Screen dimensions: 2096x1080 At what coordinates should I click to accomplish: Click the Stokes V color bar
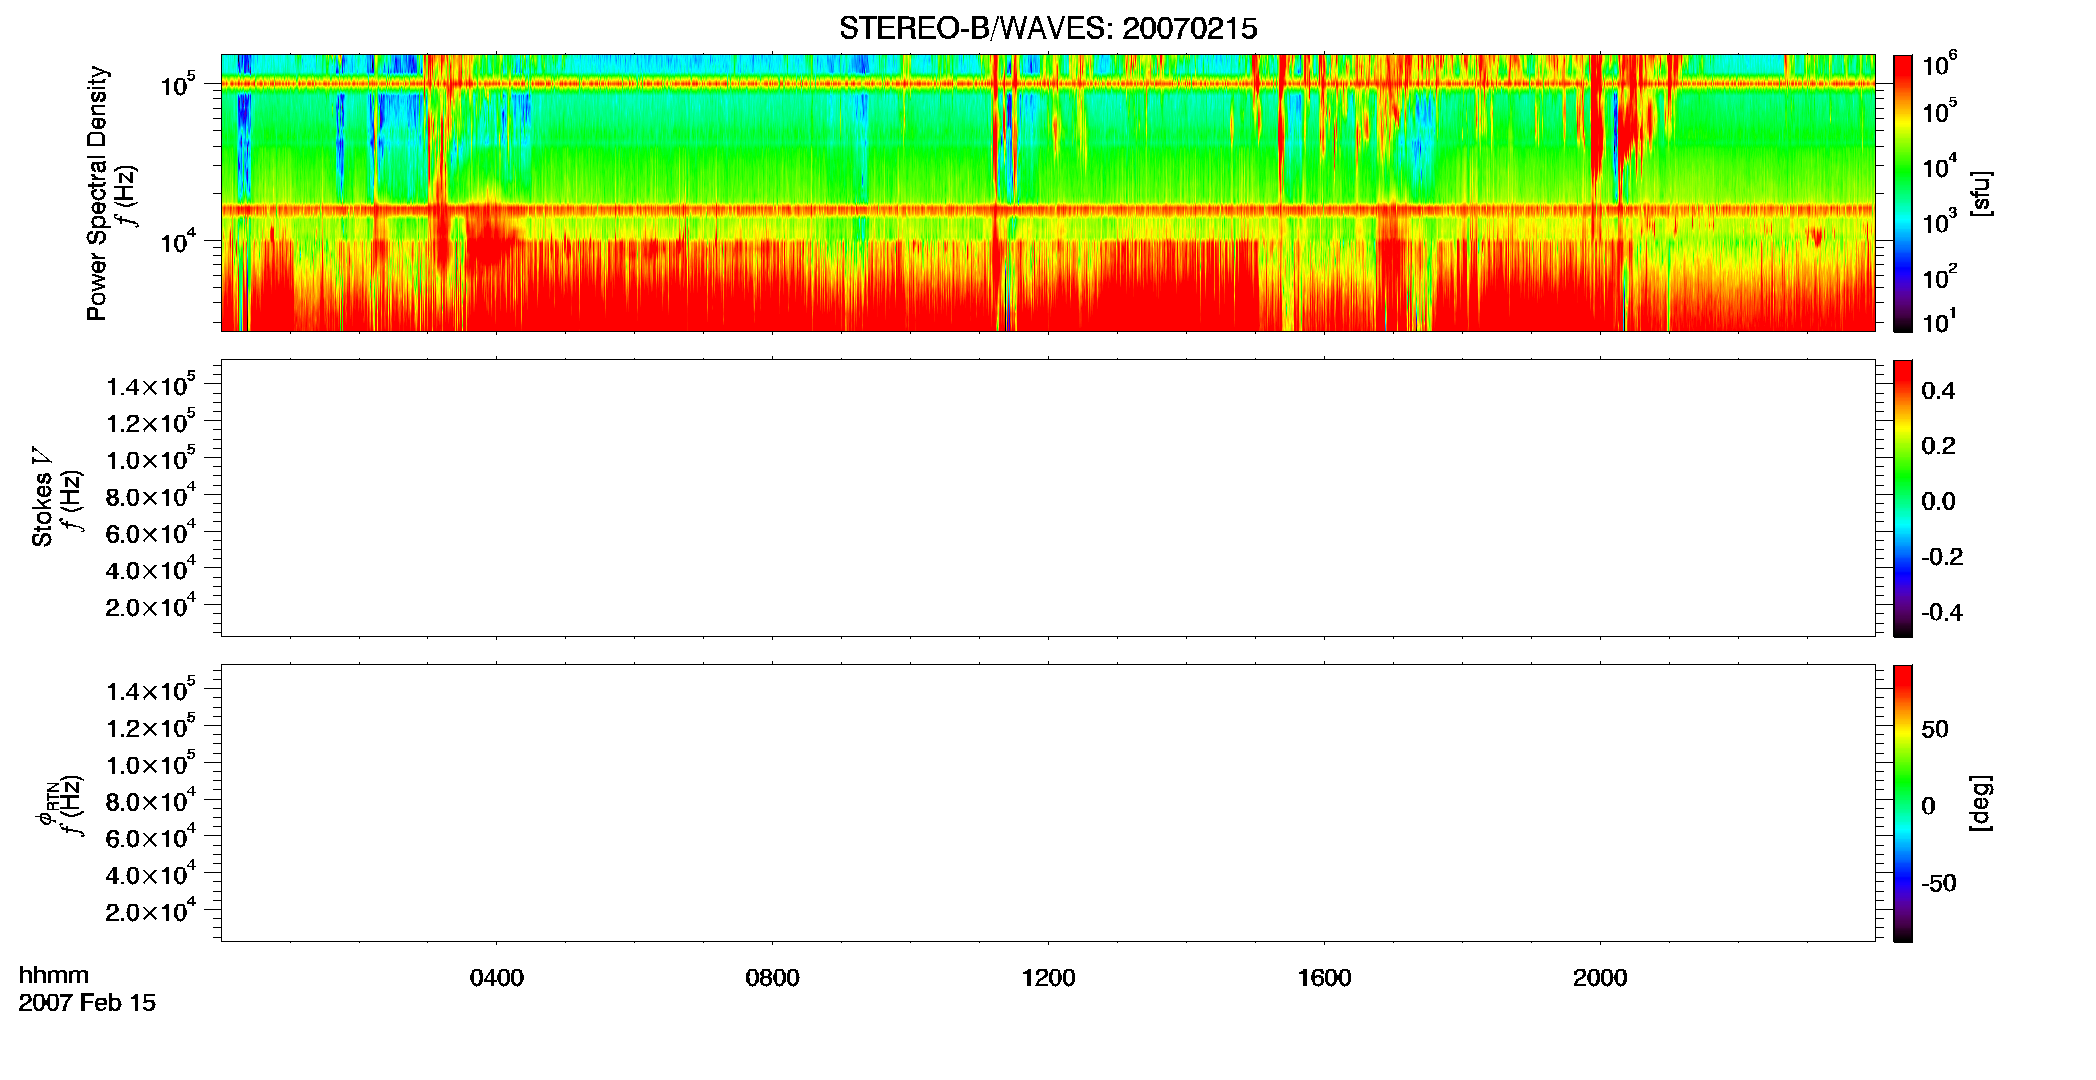pyautogui.click(x=1903, y=498)
